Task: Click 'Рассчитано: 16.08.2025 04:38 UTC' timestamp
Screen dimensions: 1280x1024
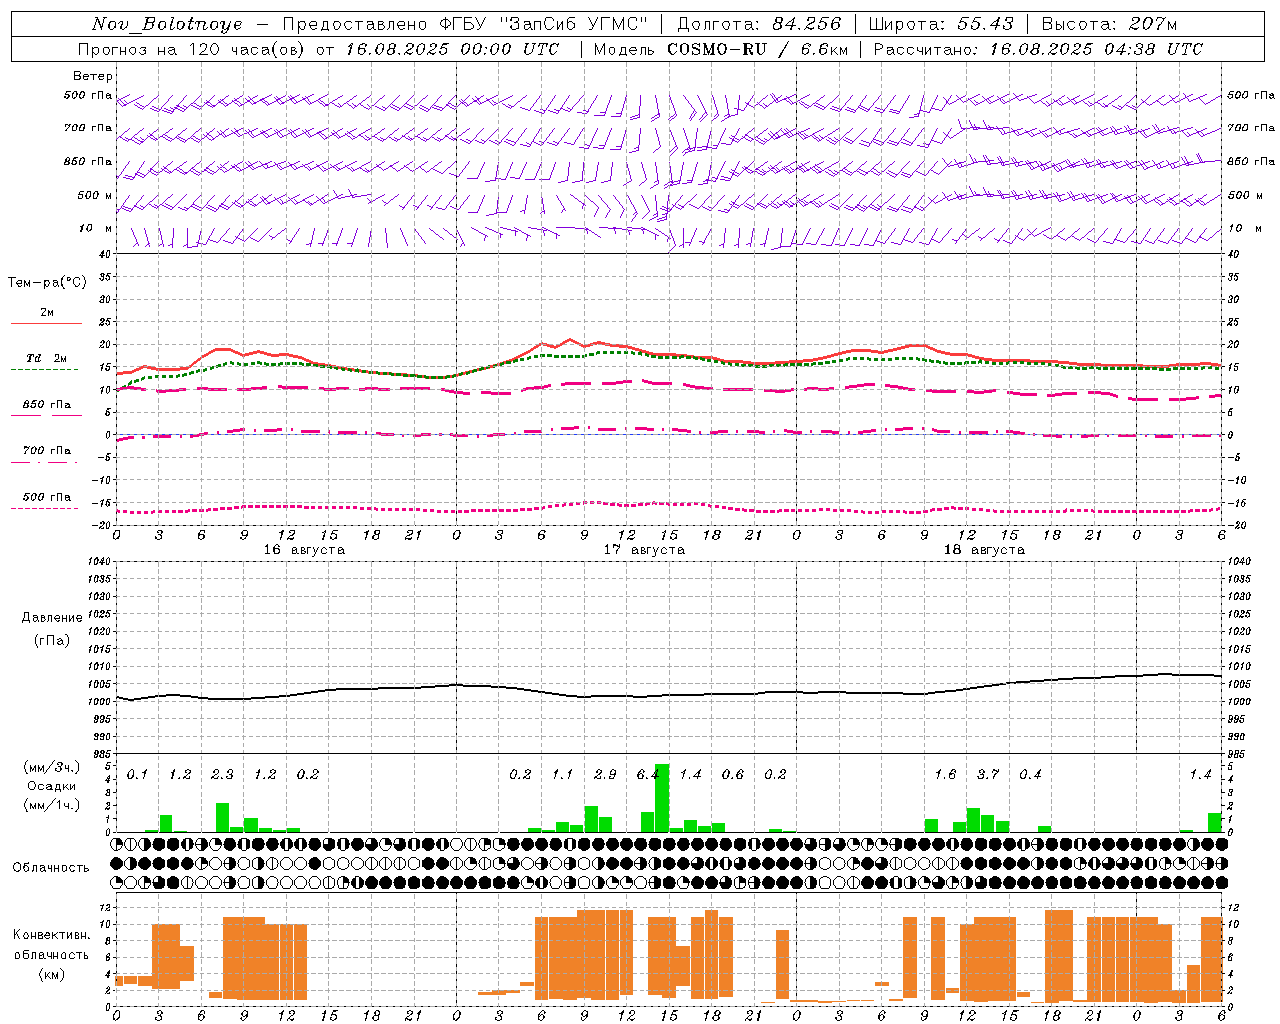Action: click(1038, 49)
